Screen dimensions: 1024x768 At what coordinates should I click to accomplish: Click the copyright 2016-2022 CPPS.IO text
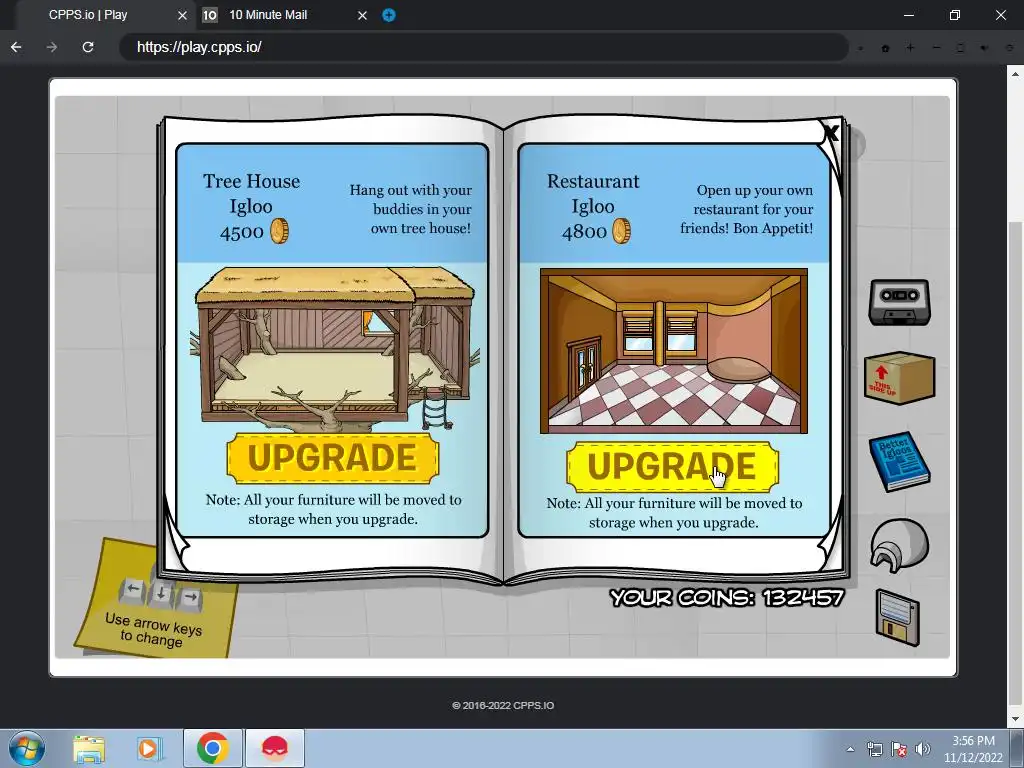503,705
